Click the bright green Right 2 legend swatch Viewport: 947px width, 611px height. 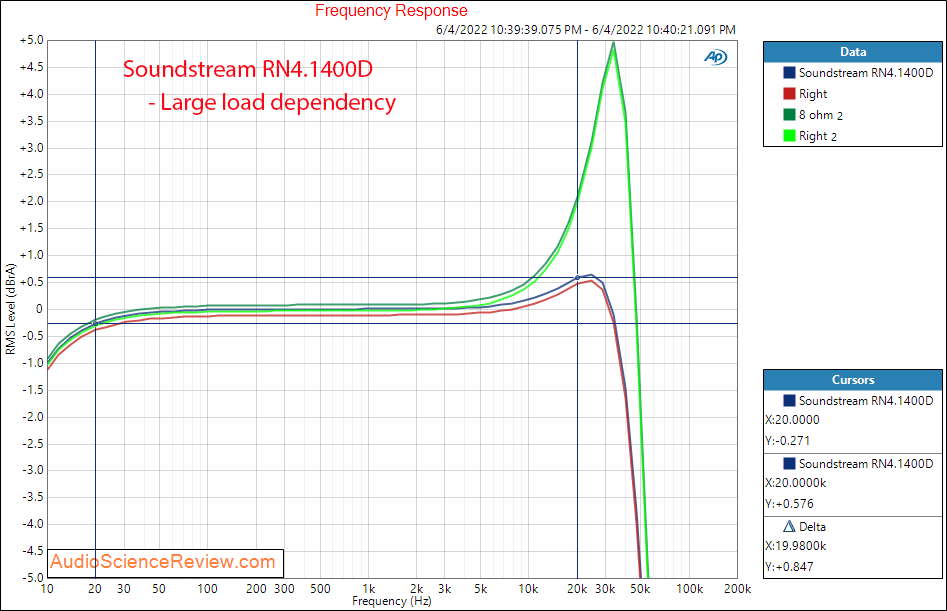(x=789, y=136)
